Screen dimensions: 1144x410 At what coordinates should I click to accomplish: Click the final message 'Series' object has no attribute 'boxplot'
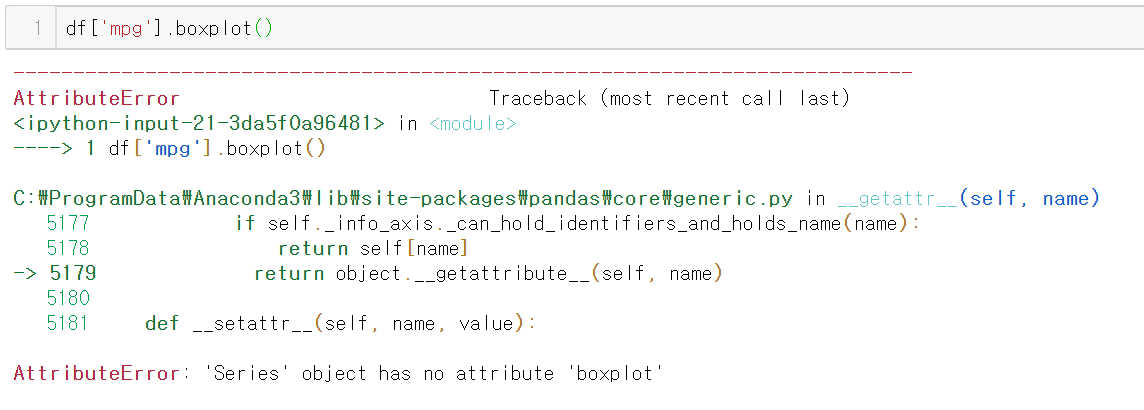click(433, 374)
